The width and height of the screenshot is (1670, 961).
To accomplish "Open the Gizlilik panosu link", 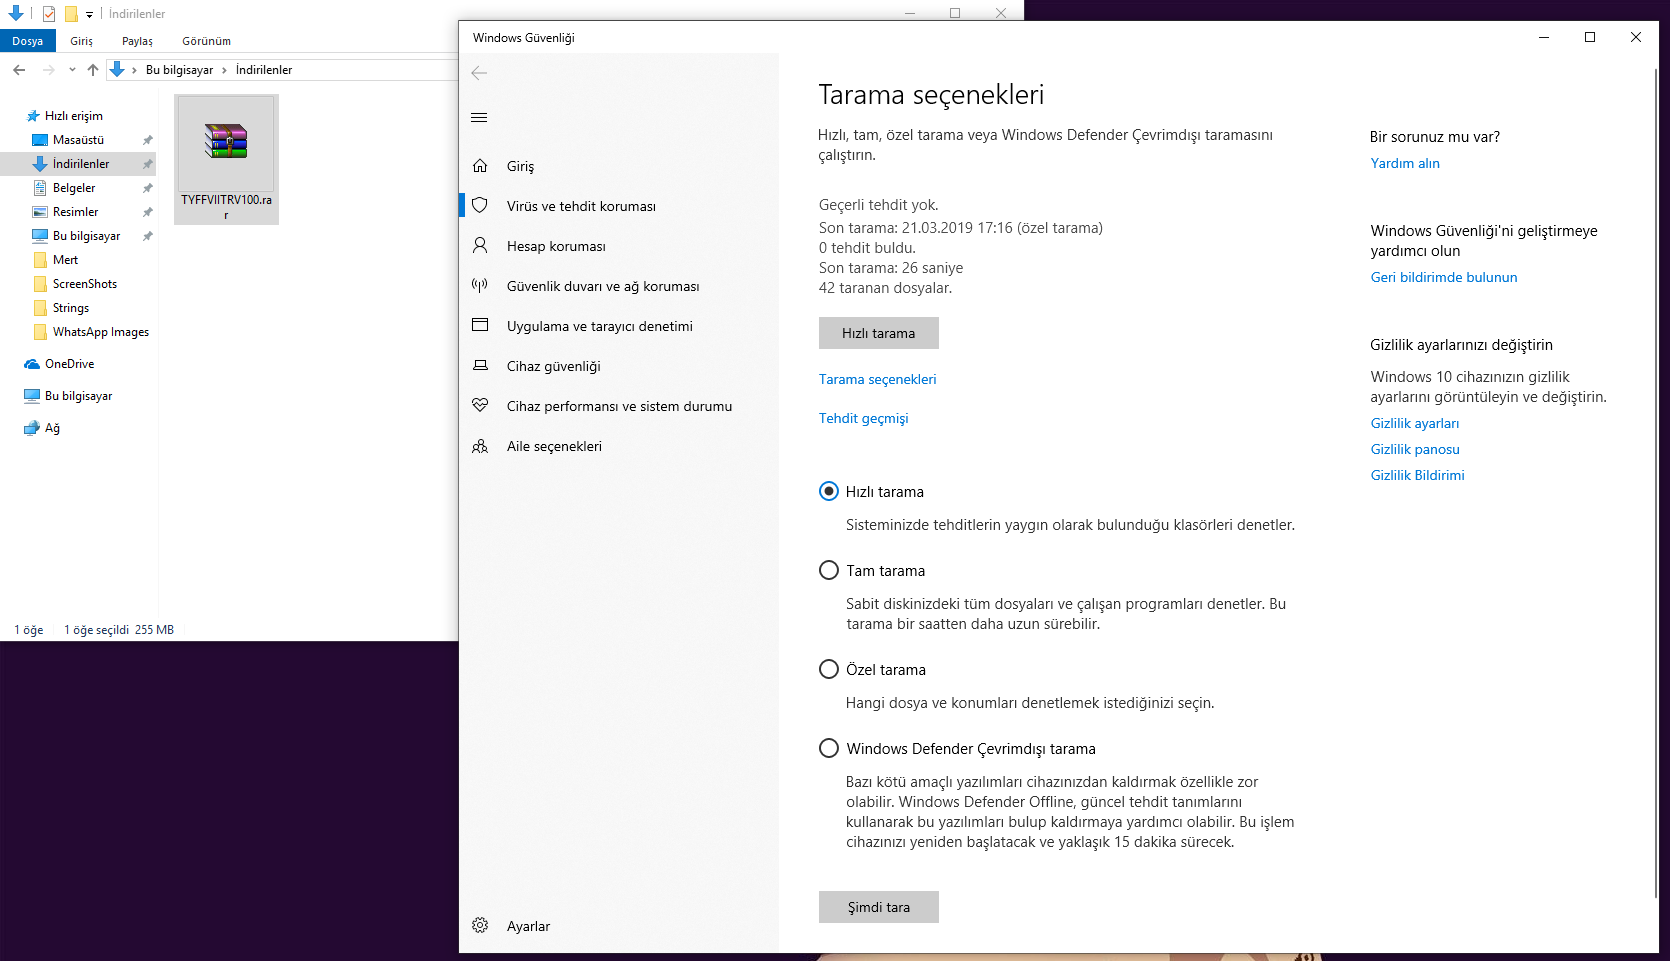I will (1415, 449).
